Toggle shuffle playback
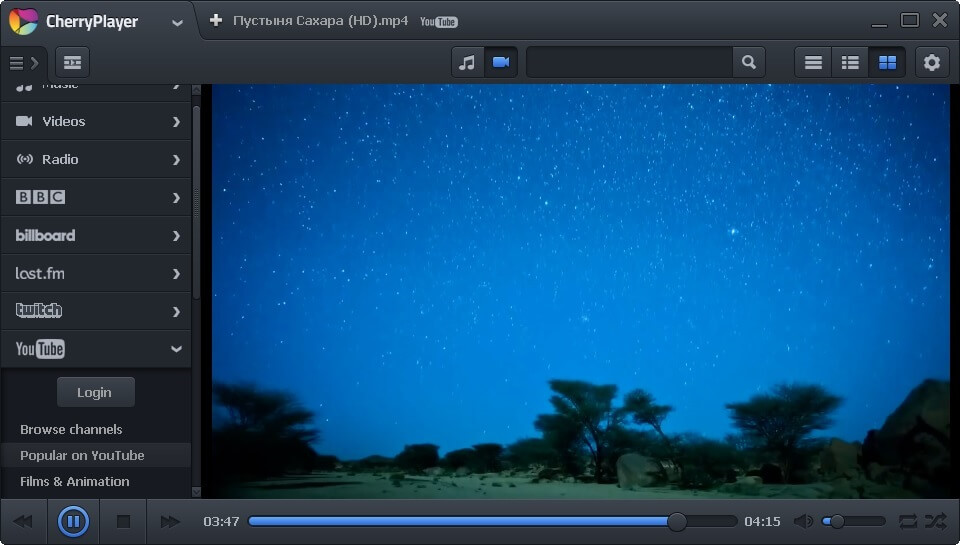Image resolution: width=960 pixels, height=545 pixels. click(x=935, y=521)
